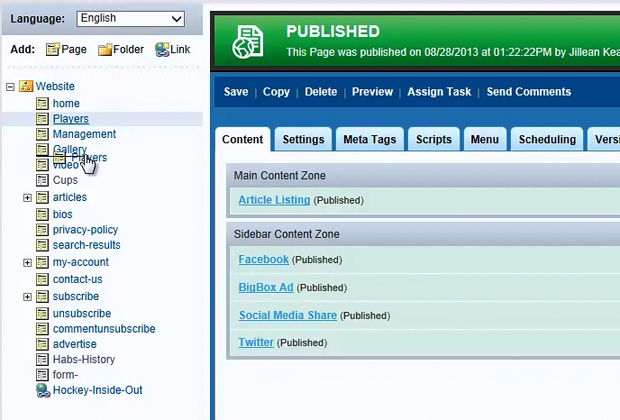Click the Add Page icon
The image size is (620, 420).
[x=53, y=49]
